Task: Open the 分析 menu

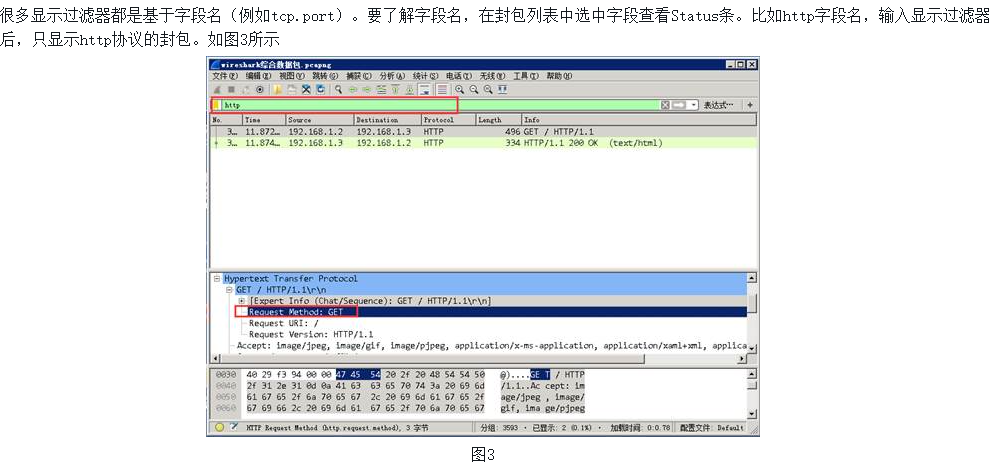Action: (x=392, y=76)
